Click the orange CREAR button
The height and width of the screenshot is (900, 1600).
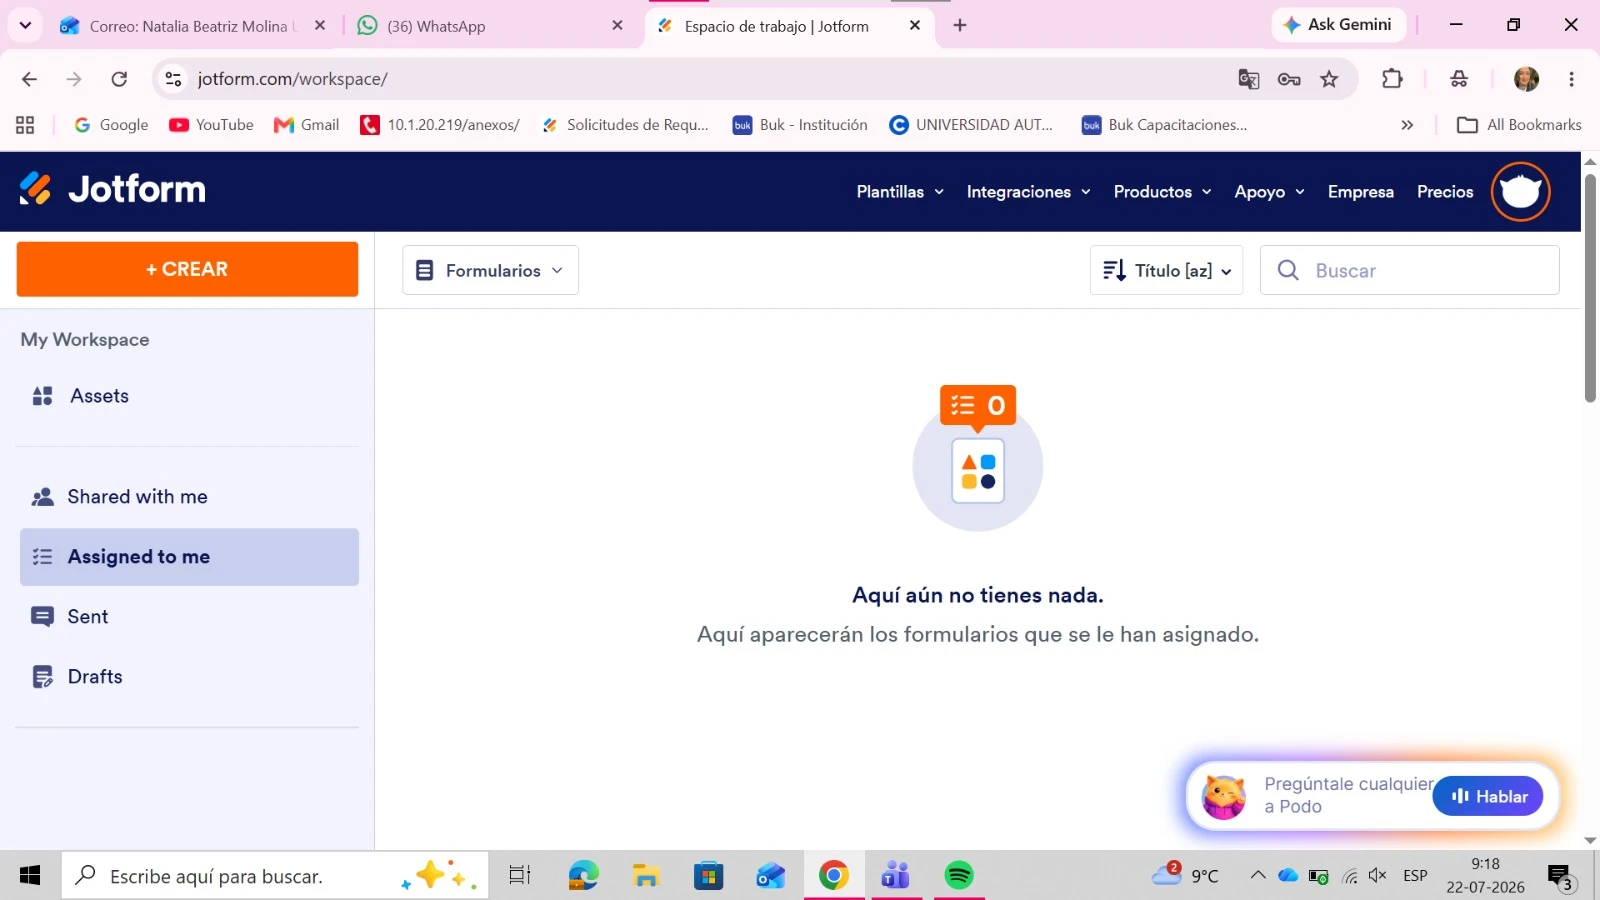(187, 269)
